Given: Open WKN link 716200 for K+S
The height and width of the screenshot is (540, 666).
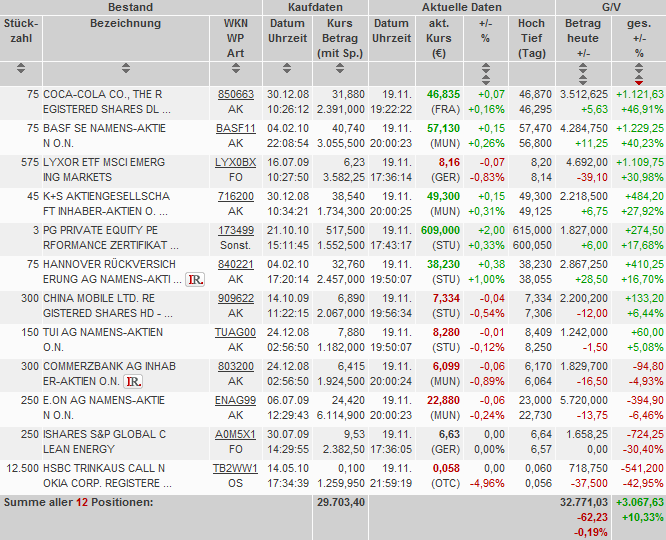Looking at the screenshot, I should (x=236, y=196).
